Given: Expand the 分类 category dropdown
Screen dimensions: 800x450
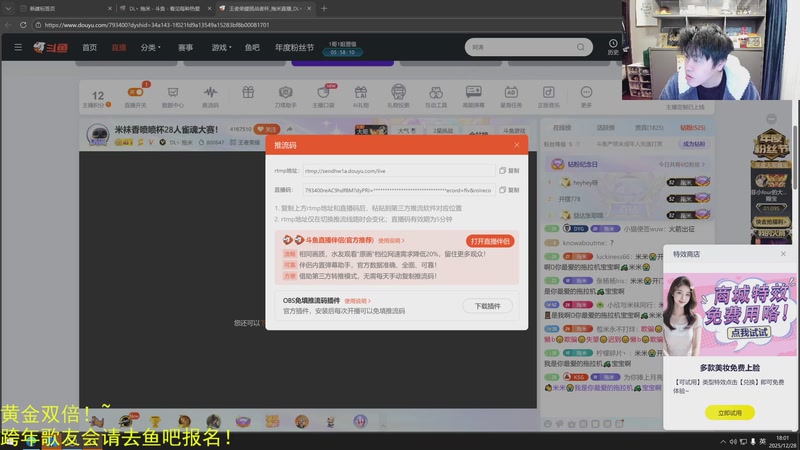Looking at the screenshot, I should click(150, 47).
